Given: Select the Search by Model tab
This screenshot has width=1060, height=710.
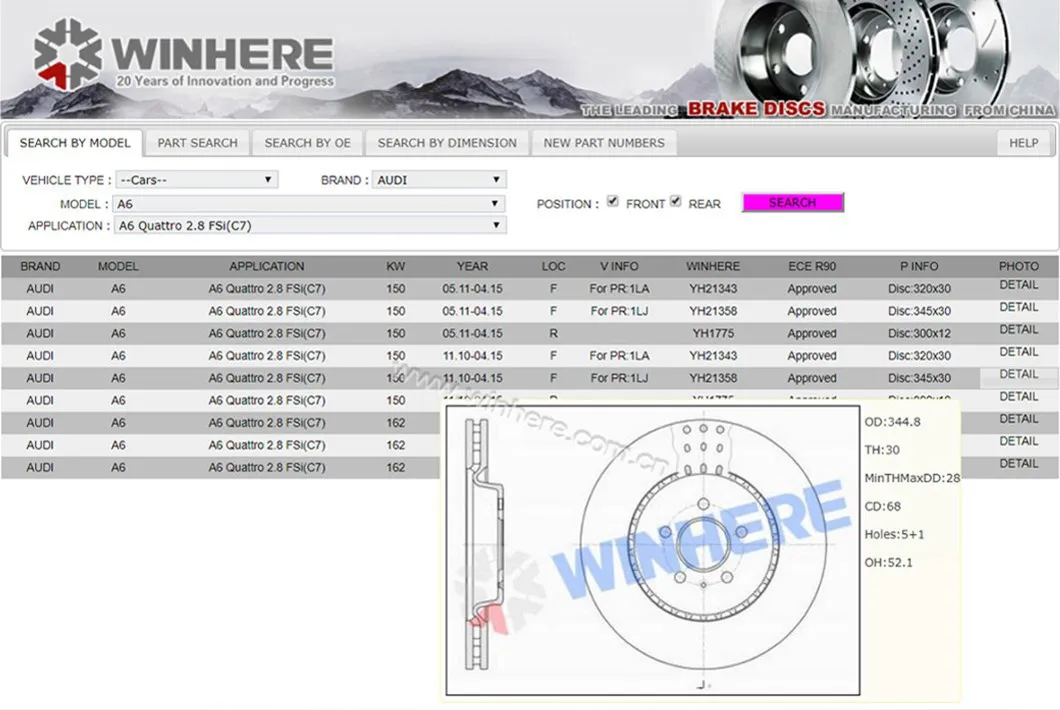Looking at the screenshot, I should (75, 143).
